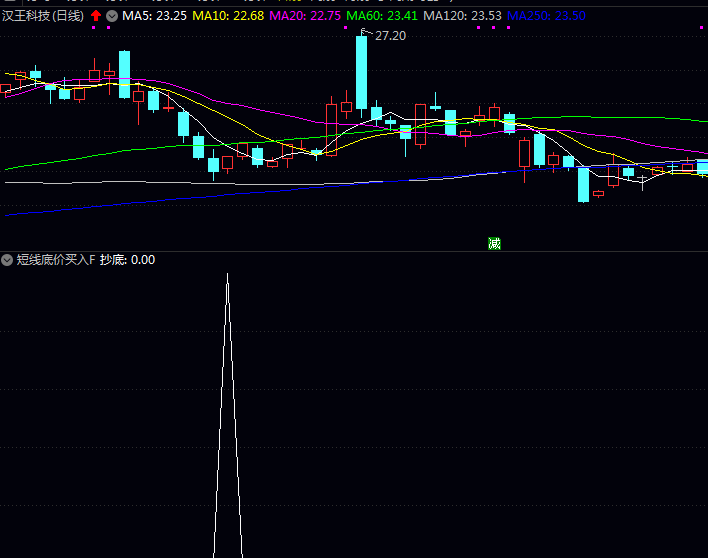Screen dimensions: 708x558
Task: Click the 27.20 high price annotation
Action: tap(390, 36)
